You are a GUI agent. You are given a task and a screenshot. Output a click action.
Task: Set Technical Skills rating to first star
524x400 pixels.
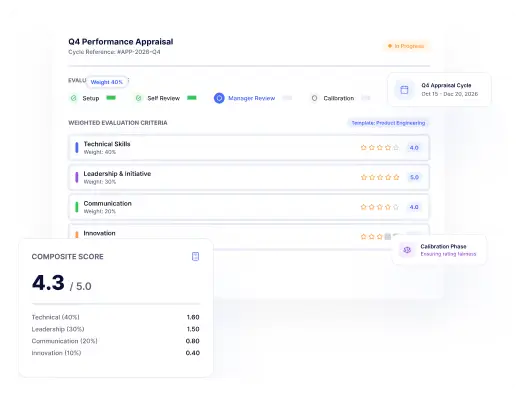coord(364,147)
